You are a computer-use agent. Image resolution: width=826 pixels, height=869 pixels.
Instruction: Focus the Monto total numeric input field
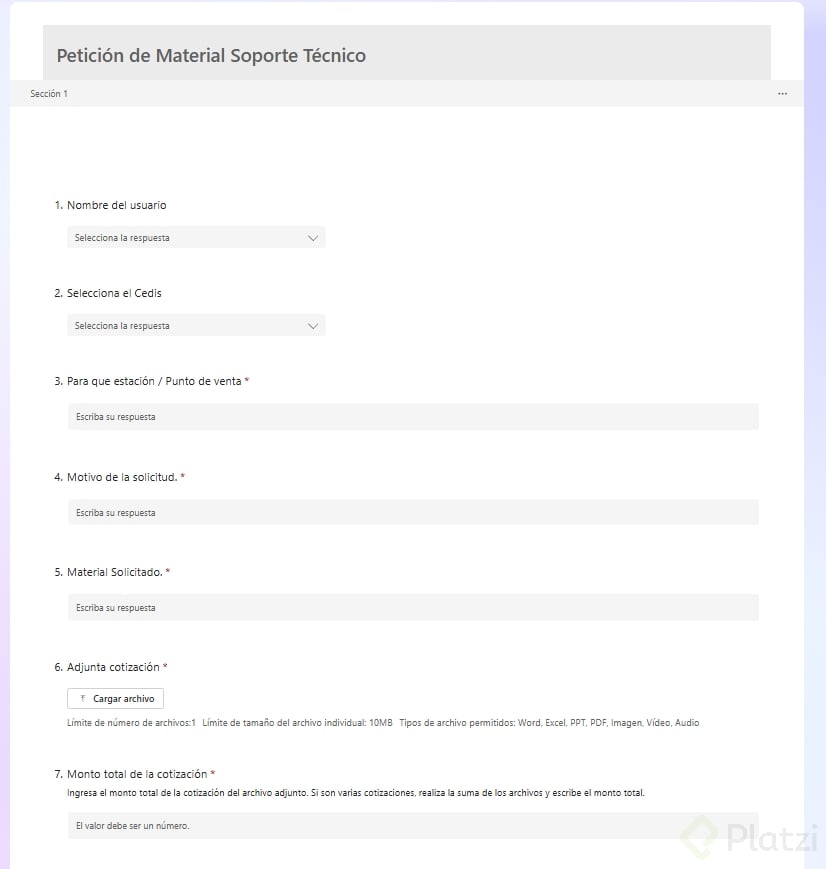(412, 826)
